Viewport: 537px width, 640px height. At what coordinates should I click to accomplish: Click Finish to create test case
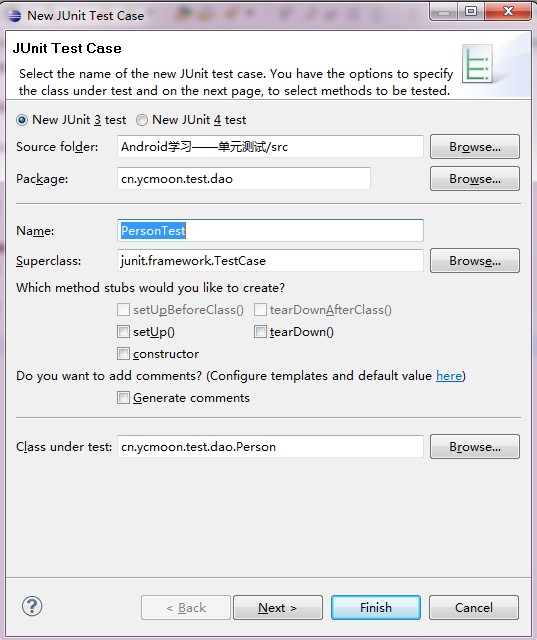point(376,607)
